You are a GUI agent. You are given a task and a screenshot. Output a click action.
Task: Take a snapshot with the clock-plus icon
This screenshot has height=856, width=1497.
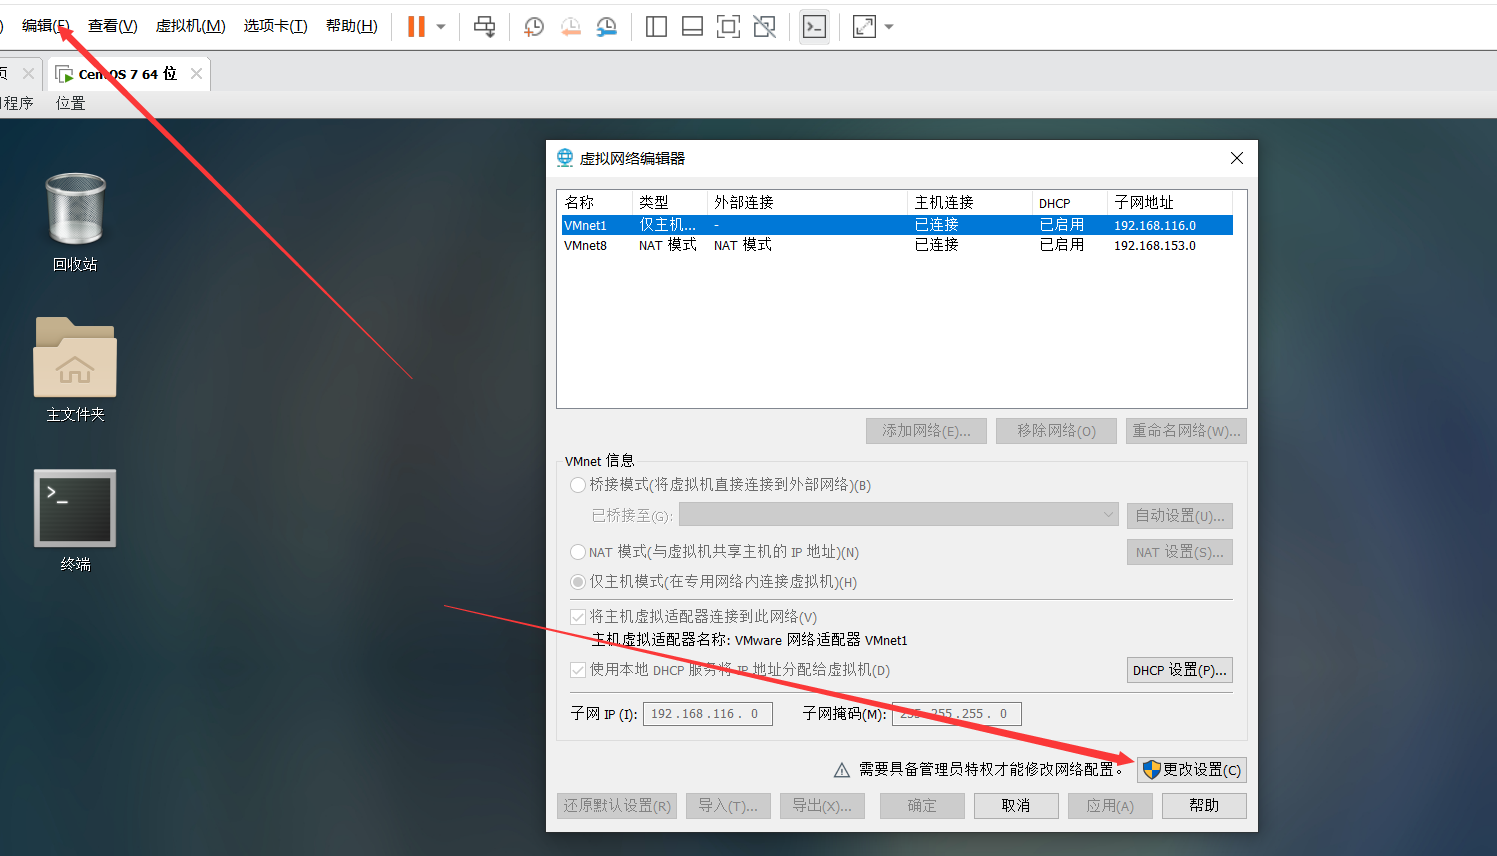pos(533,27)
